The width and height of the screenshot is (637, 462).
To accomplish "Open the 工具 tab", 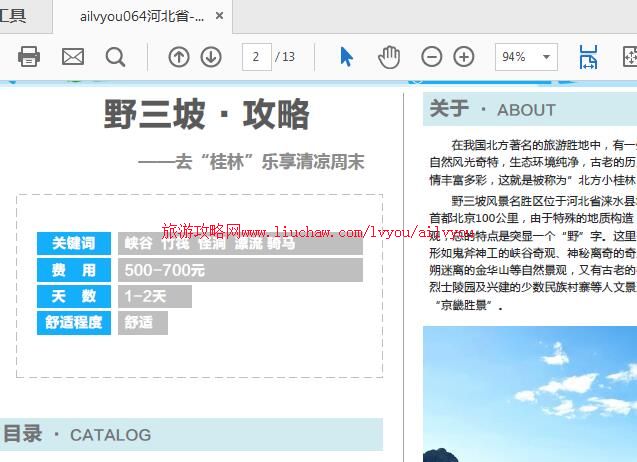I will tap(14, 16).
